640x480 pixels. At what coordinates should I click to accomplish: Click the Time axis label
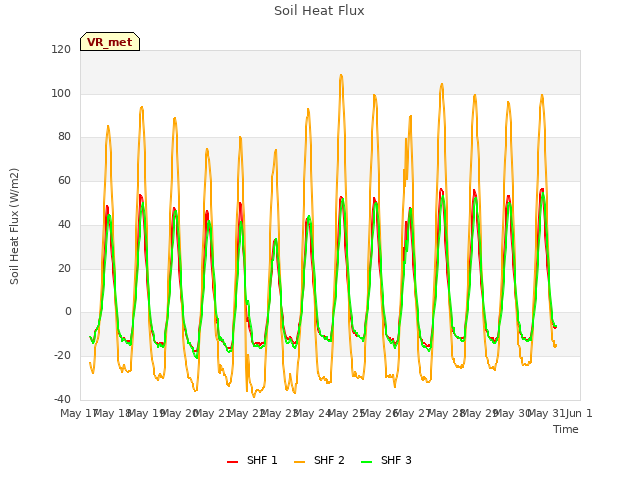click(x=566, y=429)
